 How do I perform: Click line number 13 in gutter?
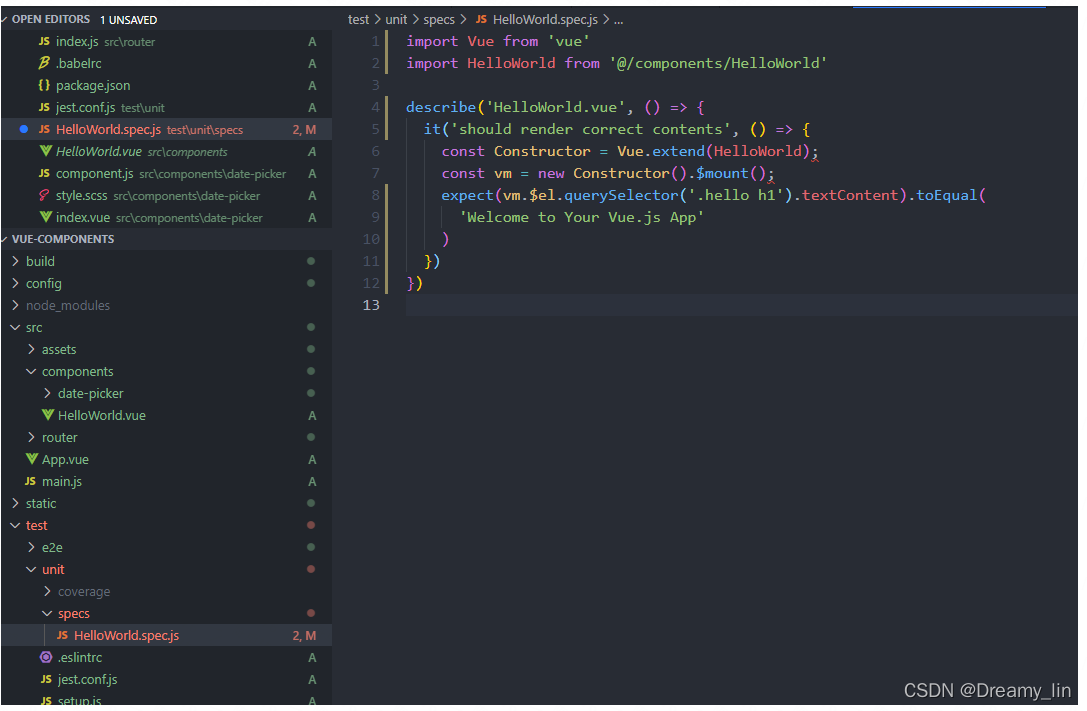371,305
